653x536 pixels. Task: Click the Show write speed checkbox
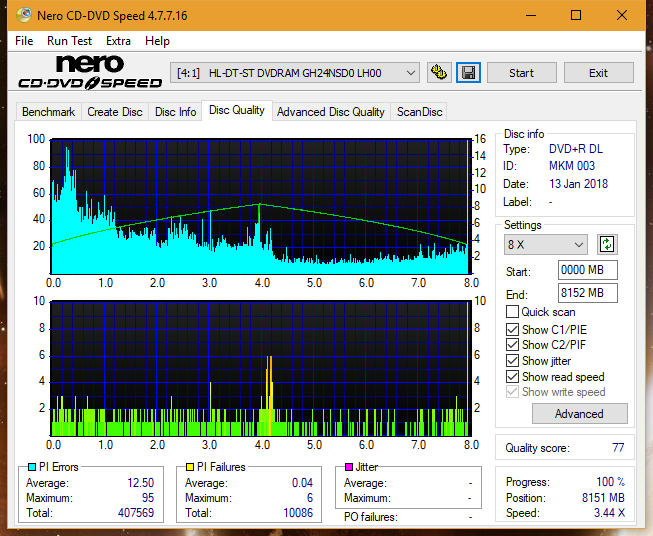pos(512,391)
